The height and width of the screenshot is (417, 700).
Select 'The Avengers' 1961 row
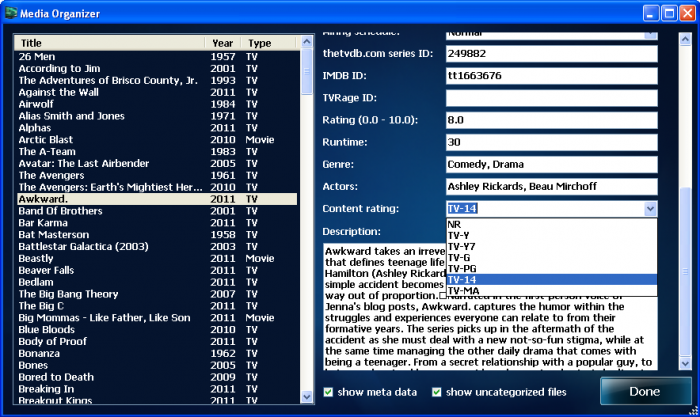point(157,175)
